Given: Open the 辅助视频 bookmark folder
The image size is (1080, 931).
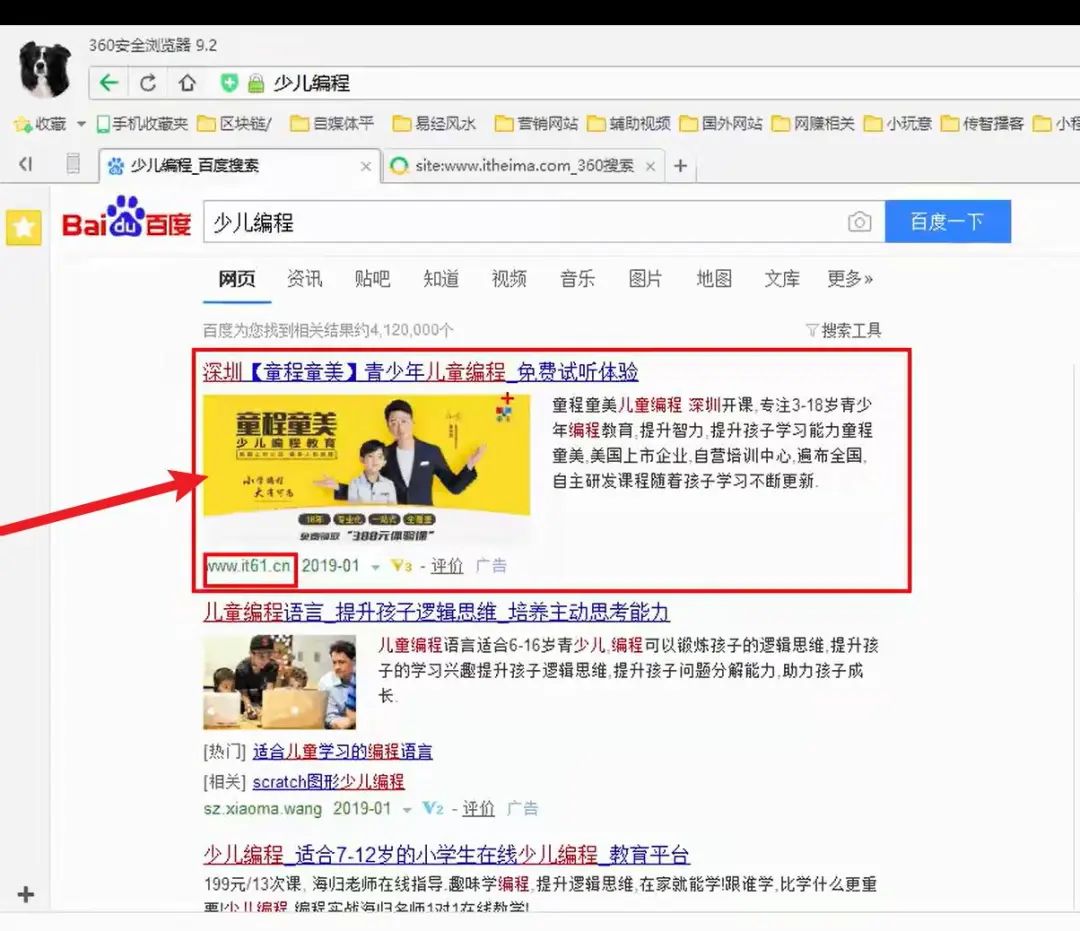Looking at the screenshot, I should [x=629, y=124].
